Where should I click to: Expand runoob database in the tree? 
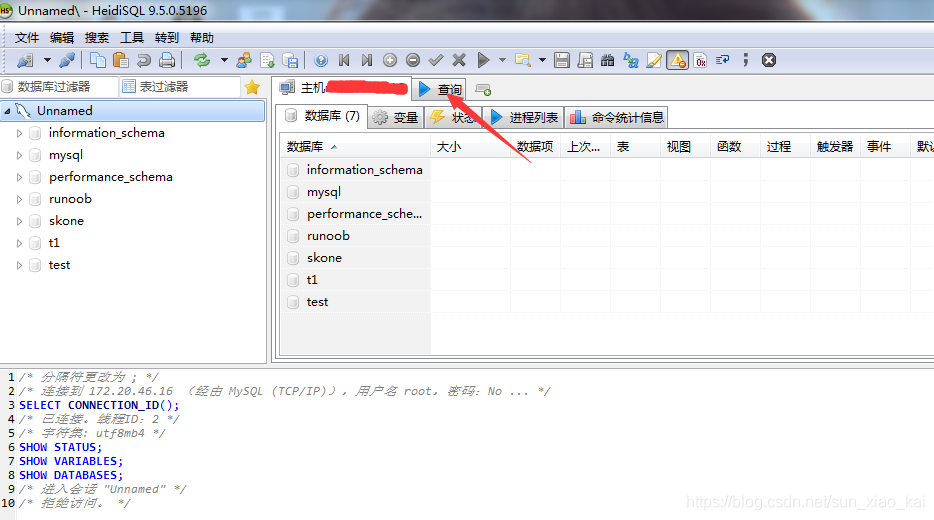tap(19, 200)
